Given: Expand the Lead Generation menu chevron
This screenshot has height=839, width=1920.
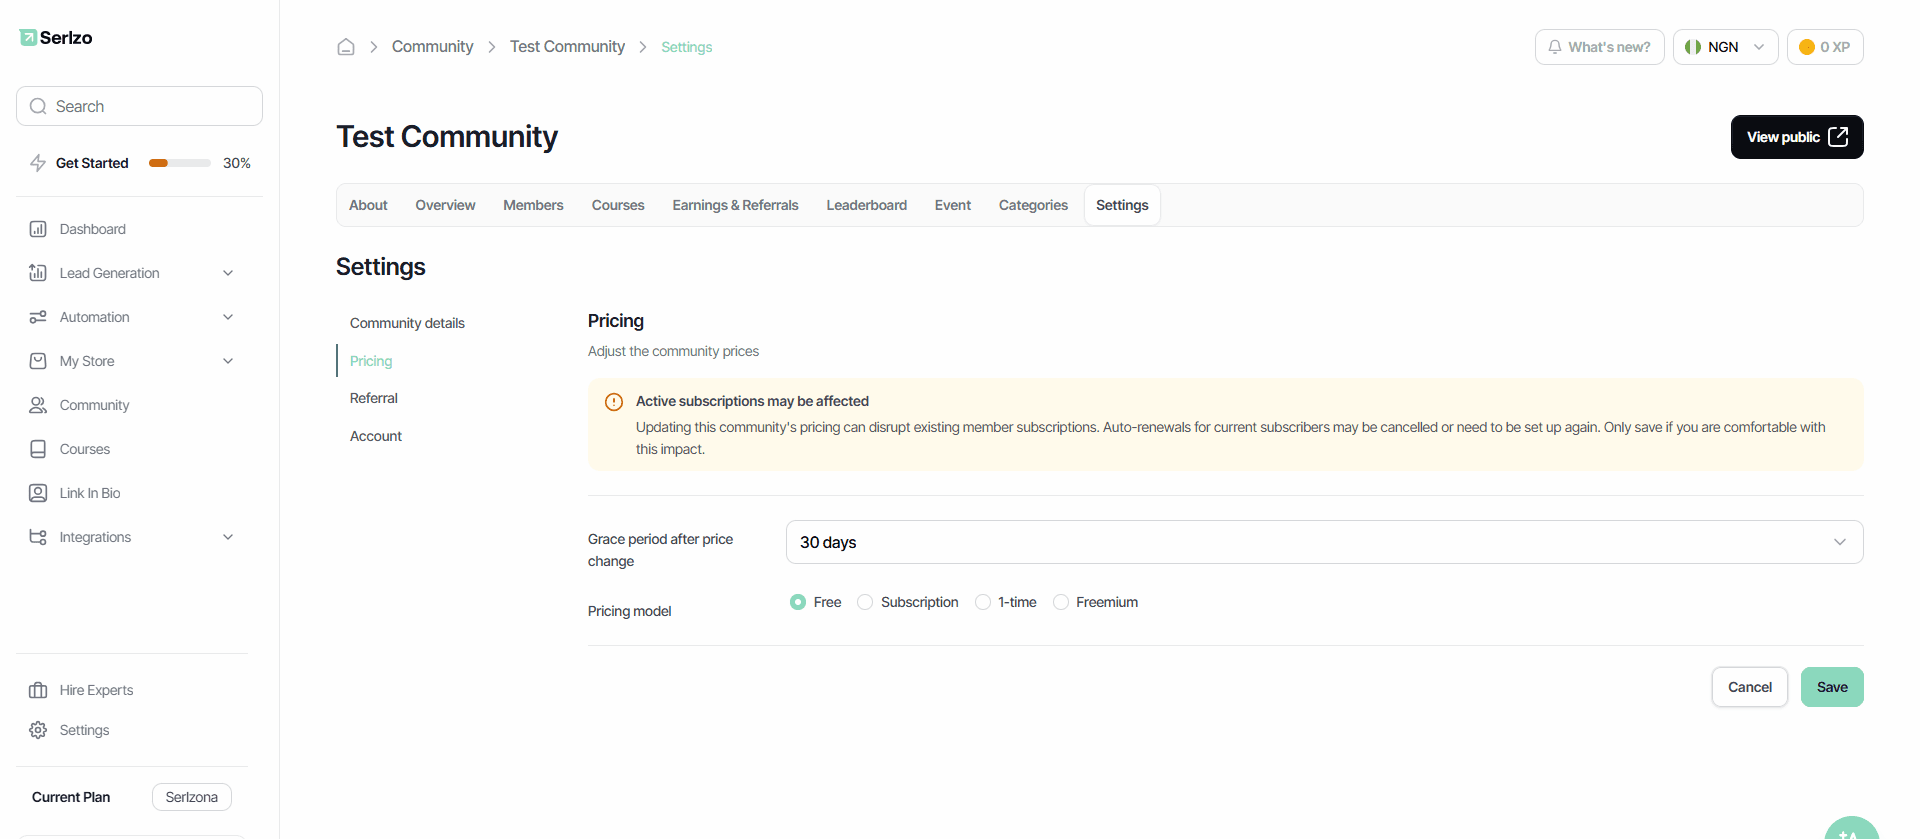Looking at the screenshot, I should tap(228, 273).
